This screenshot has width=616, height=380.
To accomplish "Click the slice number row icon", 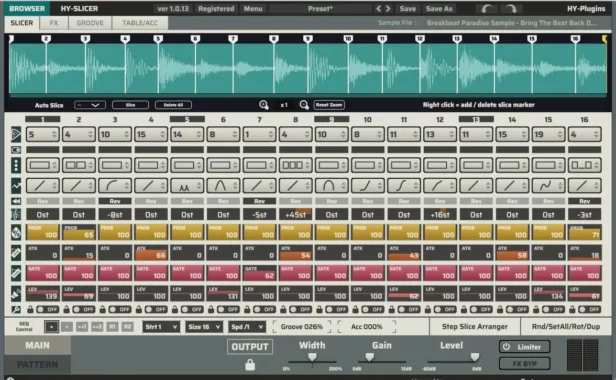I will click(x=16, y=134).
